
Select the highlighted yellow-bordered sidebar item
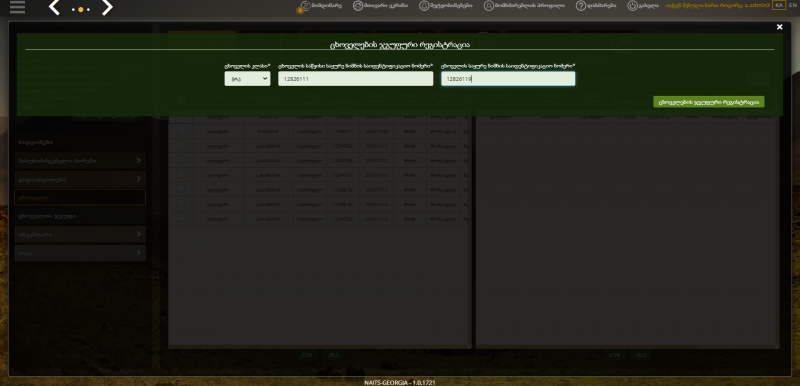click(x=80, y=197)
